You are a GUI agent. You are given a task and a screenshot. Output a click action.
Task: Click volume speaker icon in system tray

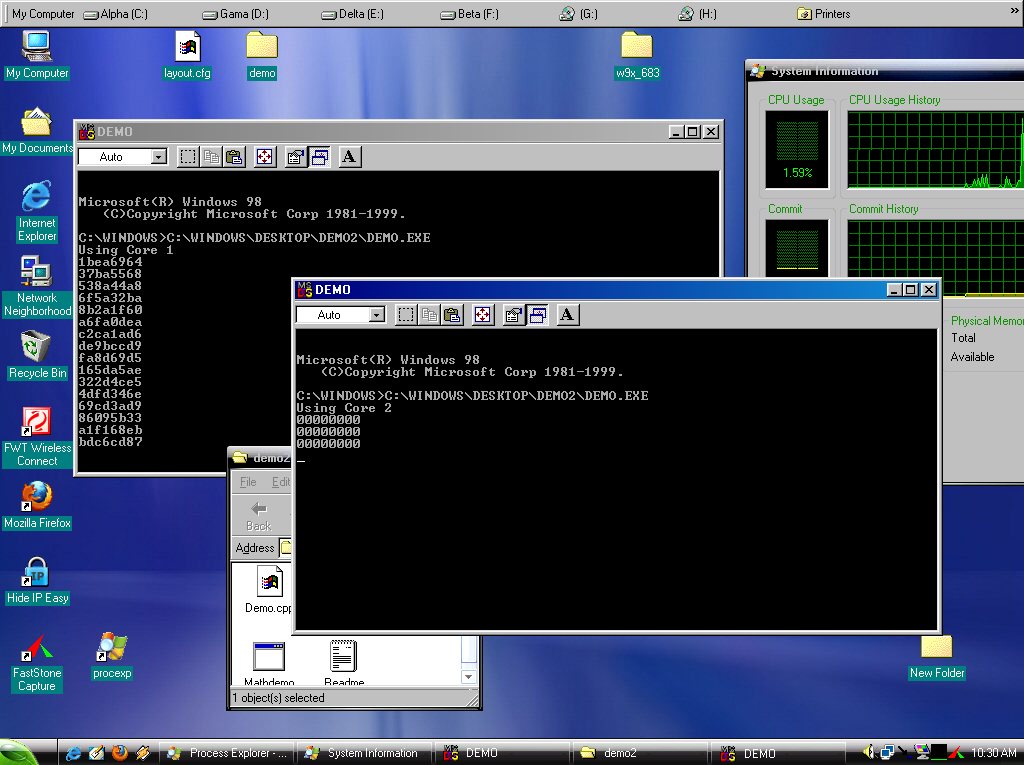[868, 753]
